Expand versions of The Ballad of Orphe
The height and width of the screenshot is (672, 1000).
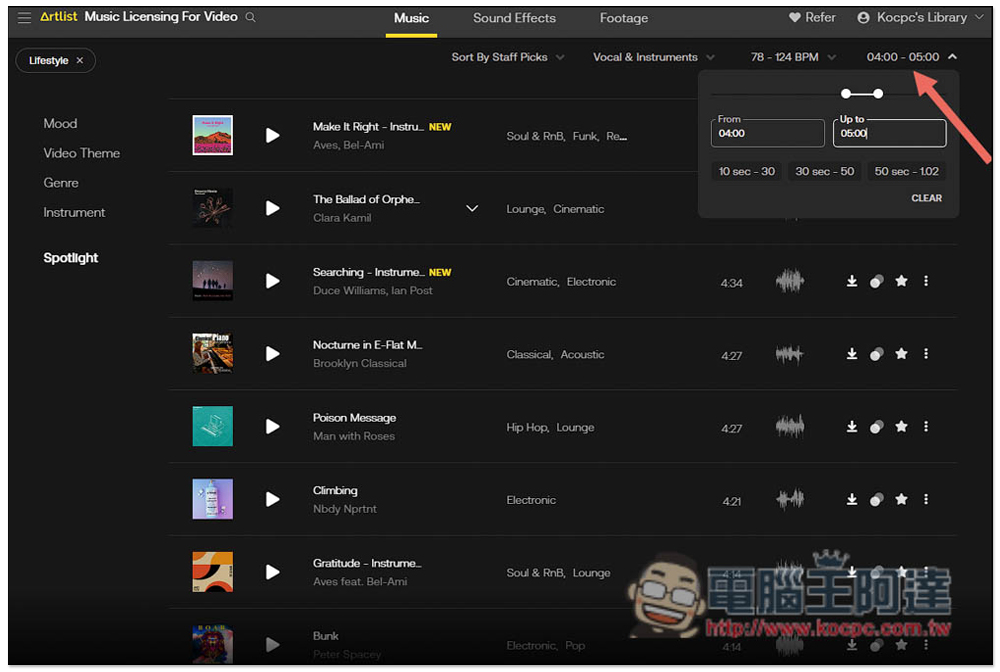472,208
